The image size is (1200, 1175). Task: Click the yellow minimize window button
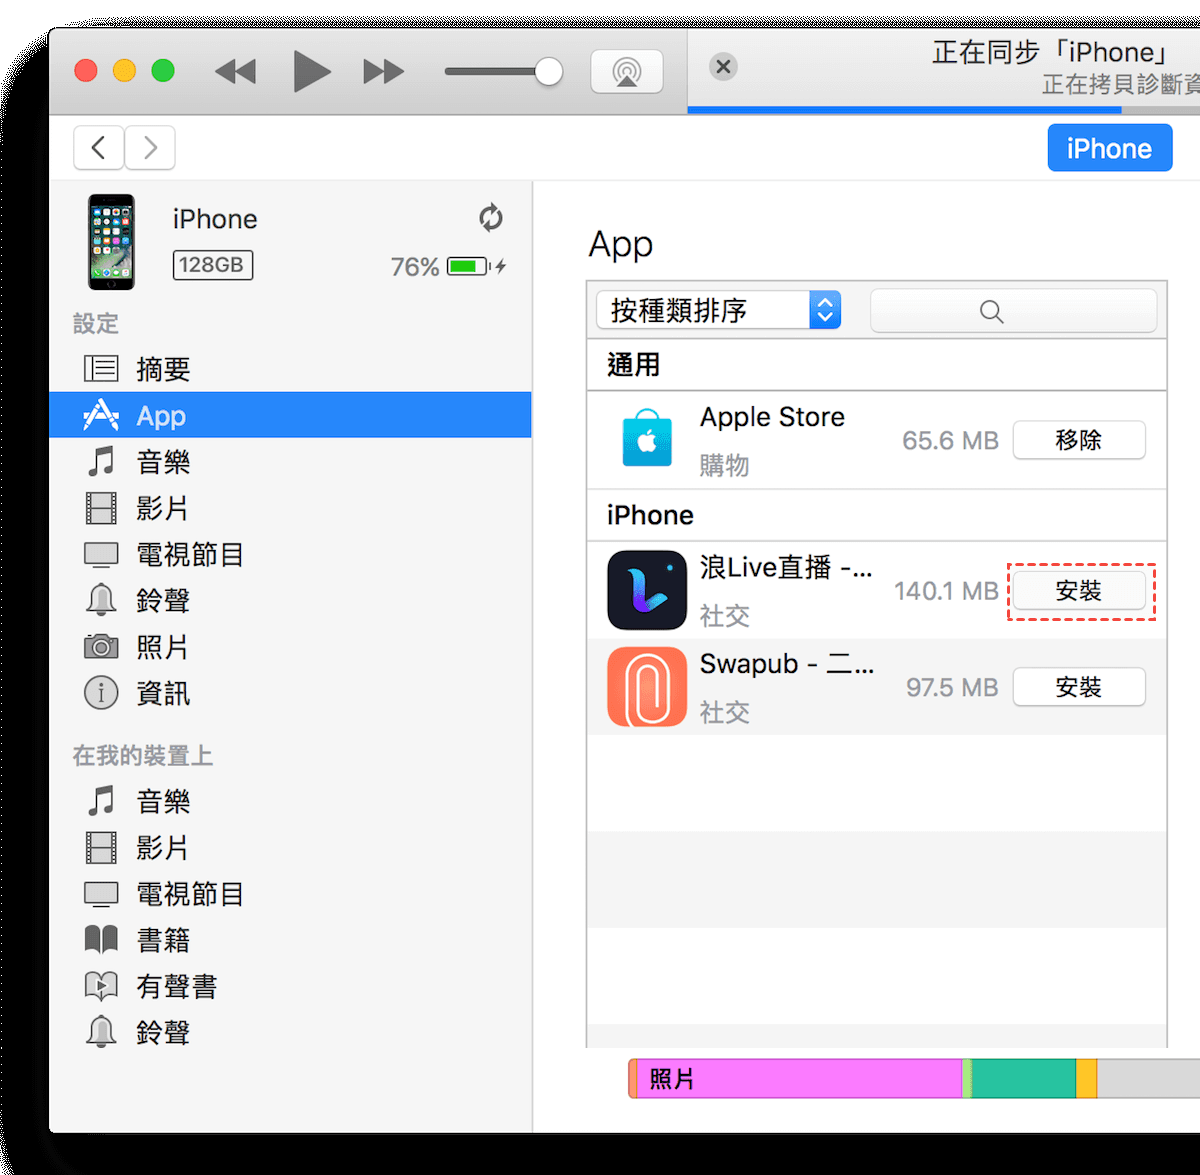(x=124, y=71)
